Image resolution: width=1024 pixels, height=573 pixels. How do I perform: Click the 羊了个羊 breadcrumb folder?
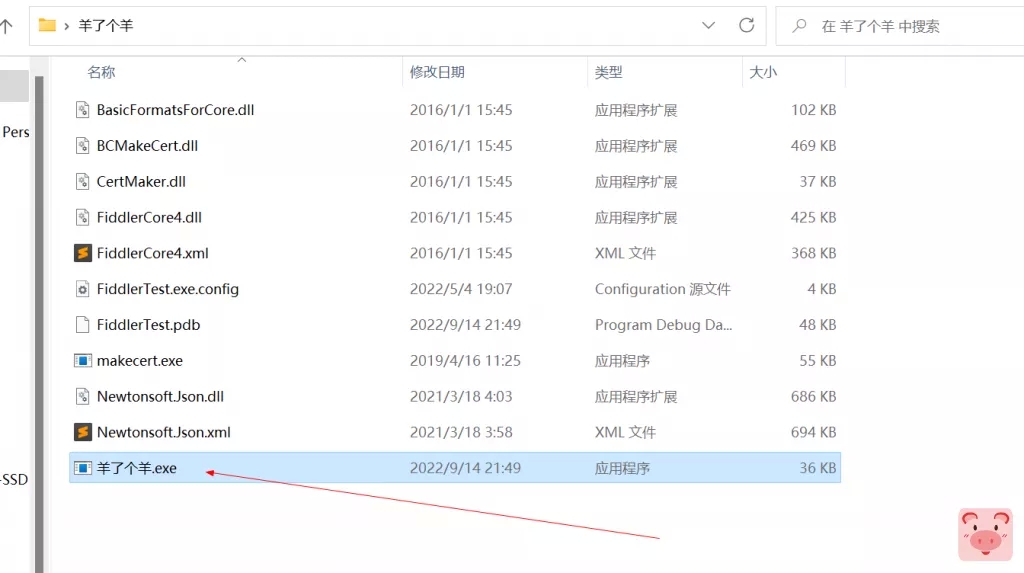tap(106, 26)
